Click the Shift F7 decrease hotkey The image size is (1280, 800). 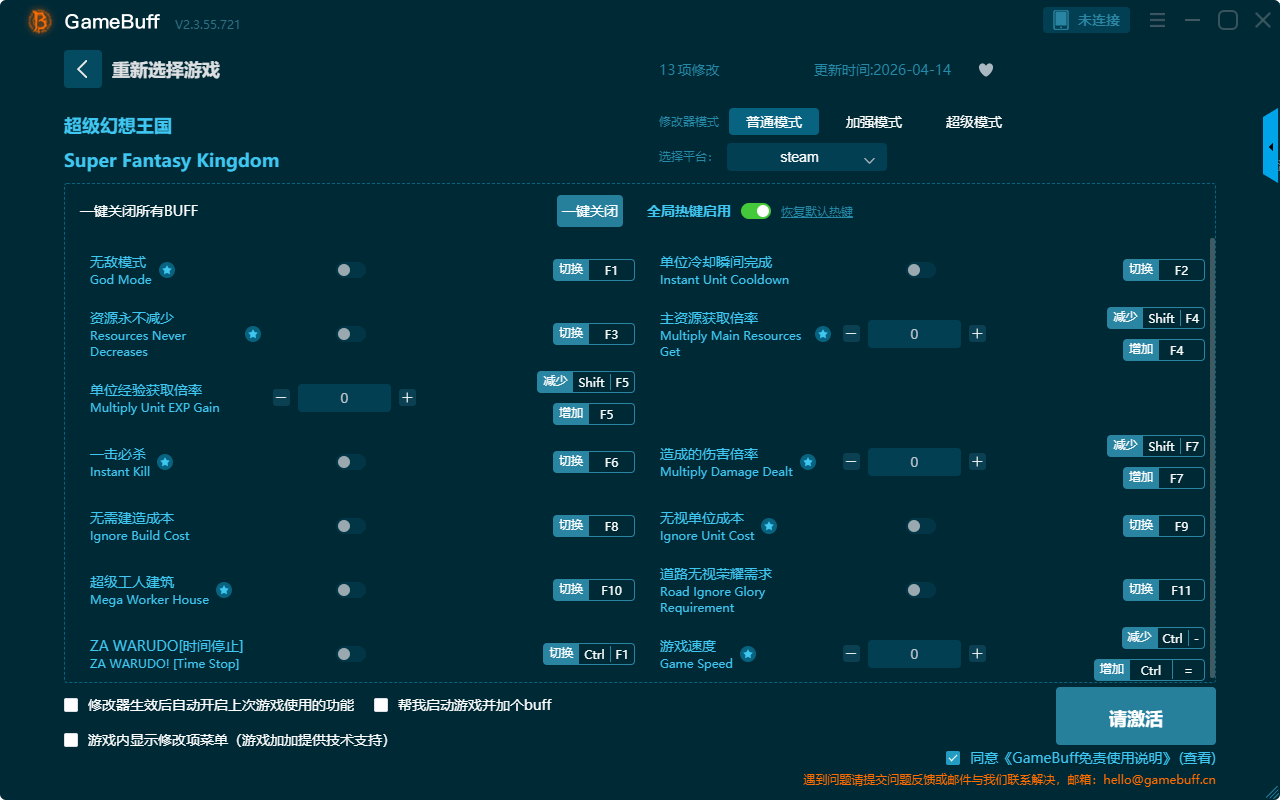pos(1156,446)
